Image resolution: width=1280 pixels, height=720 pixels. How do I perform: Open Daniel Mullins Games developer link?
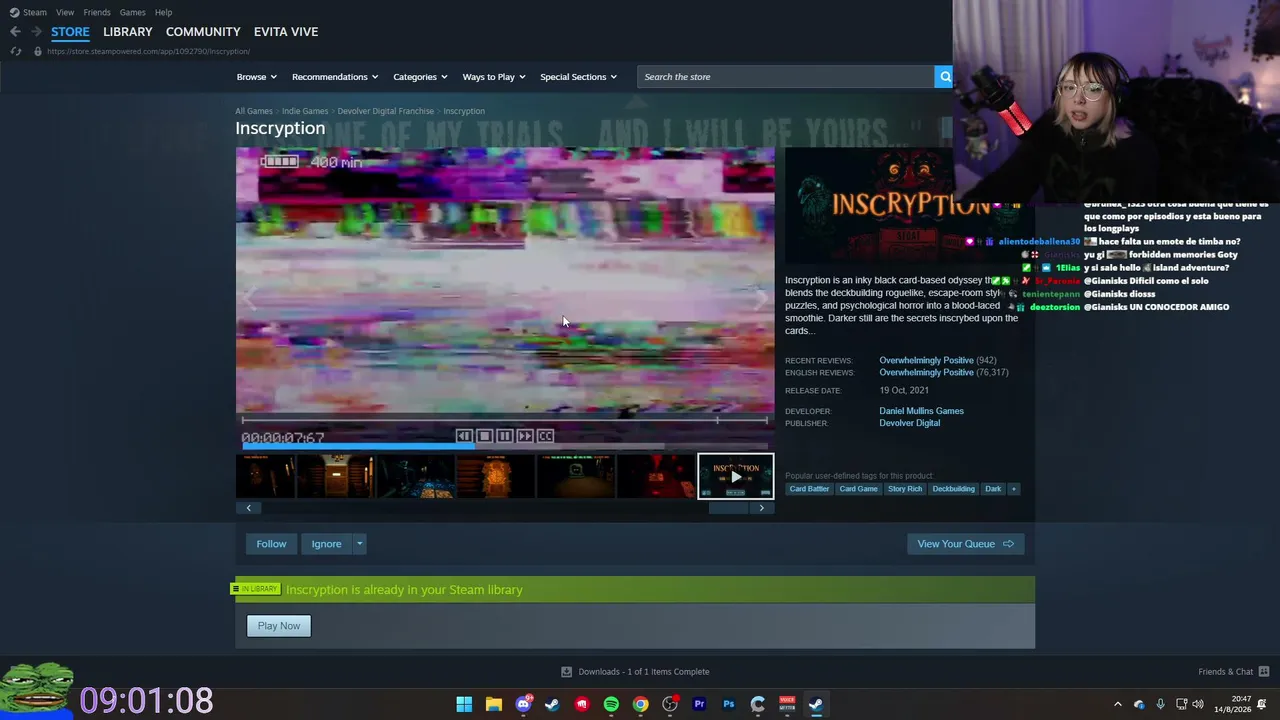921,411
